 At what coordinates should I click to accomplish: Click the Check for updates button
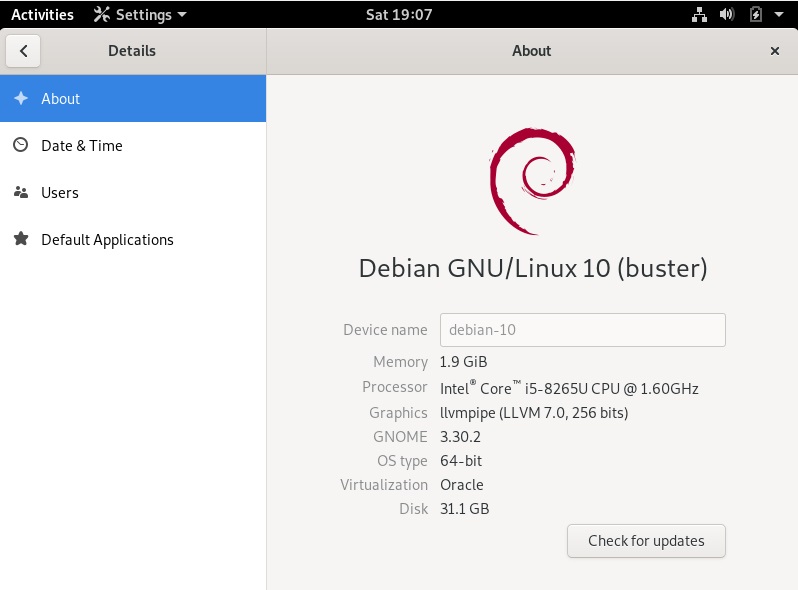[x=646, y=541]
